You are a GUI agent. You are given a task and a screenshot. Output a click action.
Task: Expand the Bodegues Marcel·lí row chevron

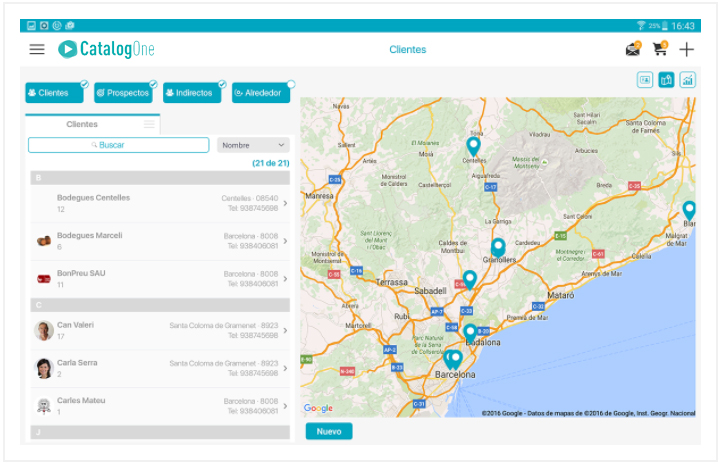[285, 241]
